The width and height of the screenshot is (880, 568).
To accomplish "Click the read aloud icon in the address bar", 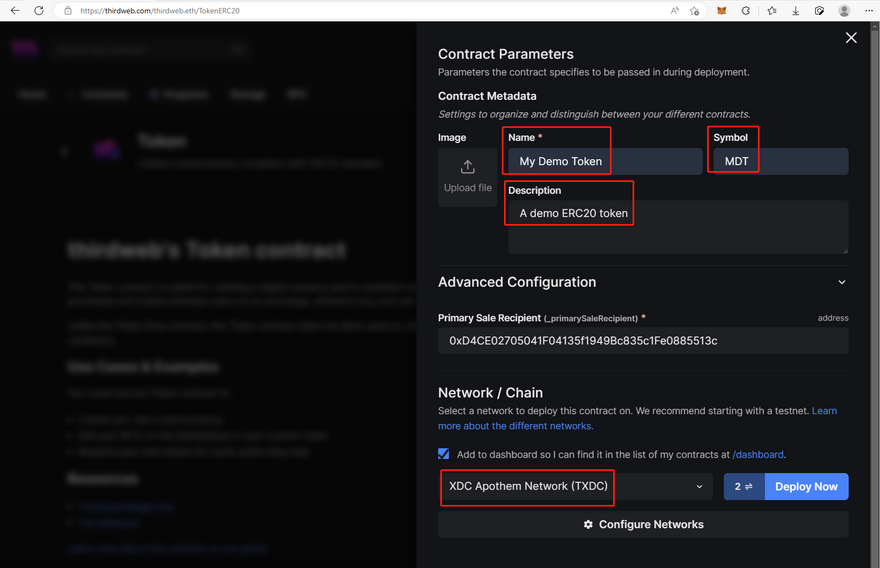I will (675, 11).
